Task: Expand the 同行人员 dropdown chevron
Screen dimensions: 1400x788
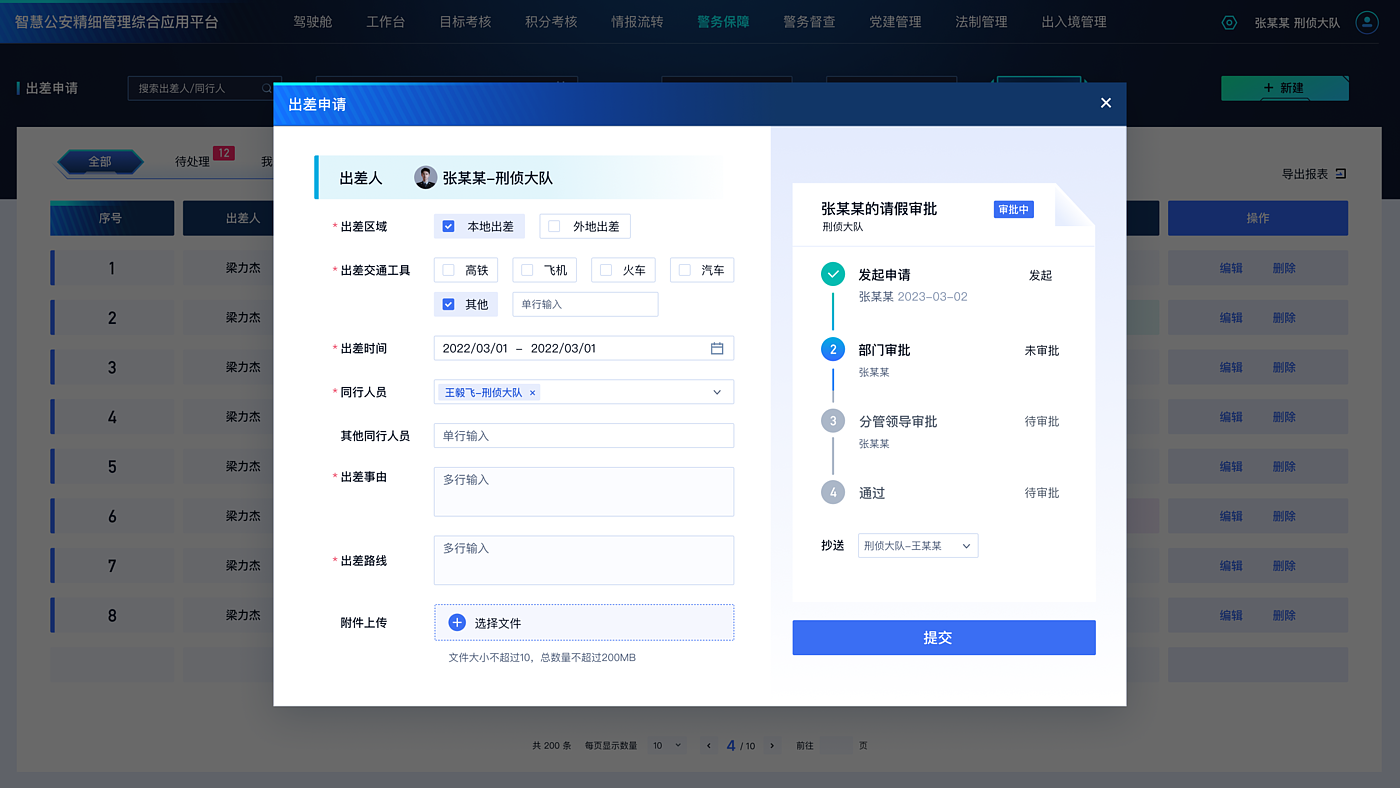Action: coord(717,392)
